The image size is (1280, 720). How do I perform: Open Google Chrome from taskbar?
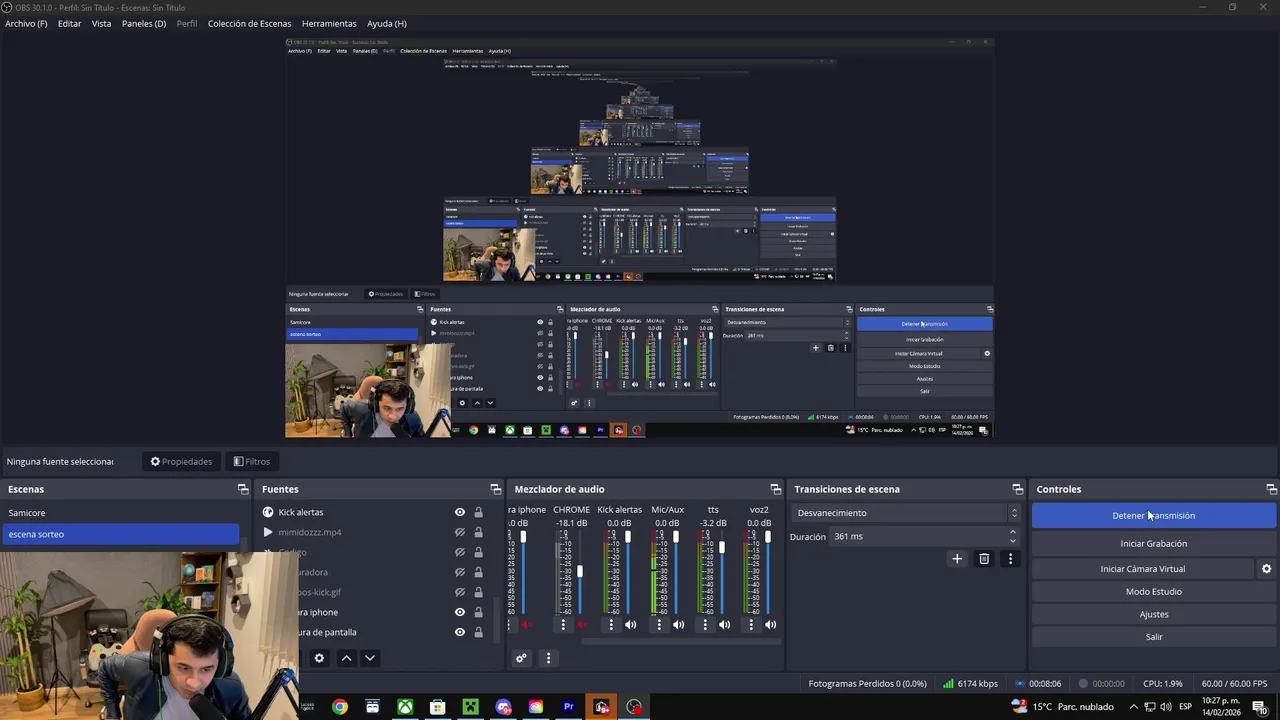pos(340,707)
